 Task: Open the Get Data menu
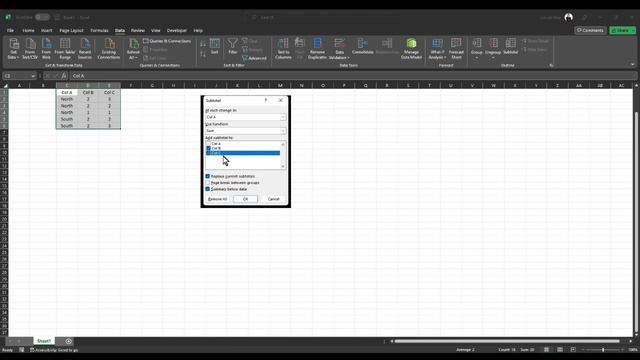(x=13, y=49)
